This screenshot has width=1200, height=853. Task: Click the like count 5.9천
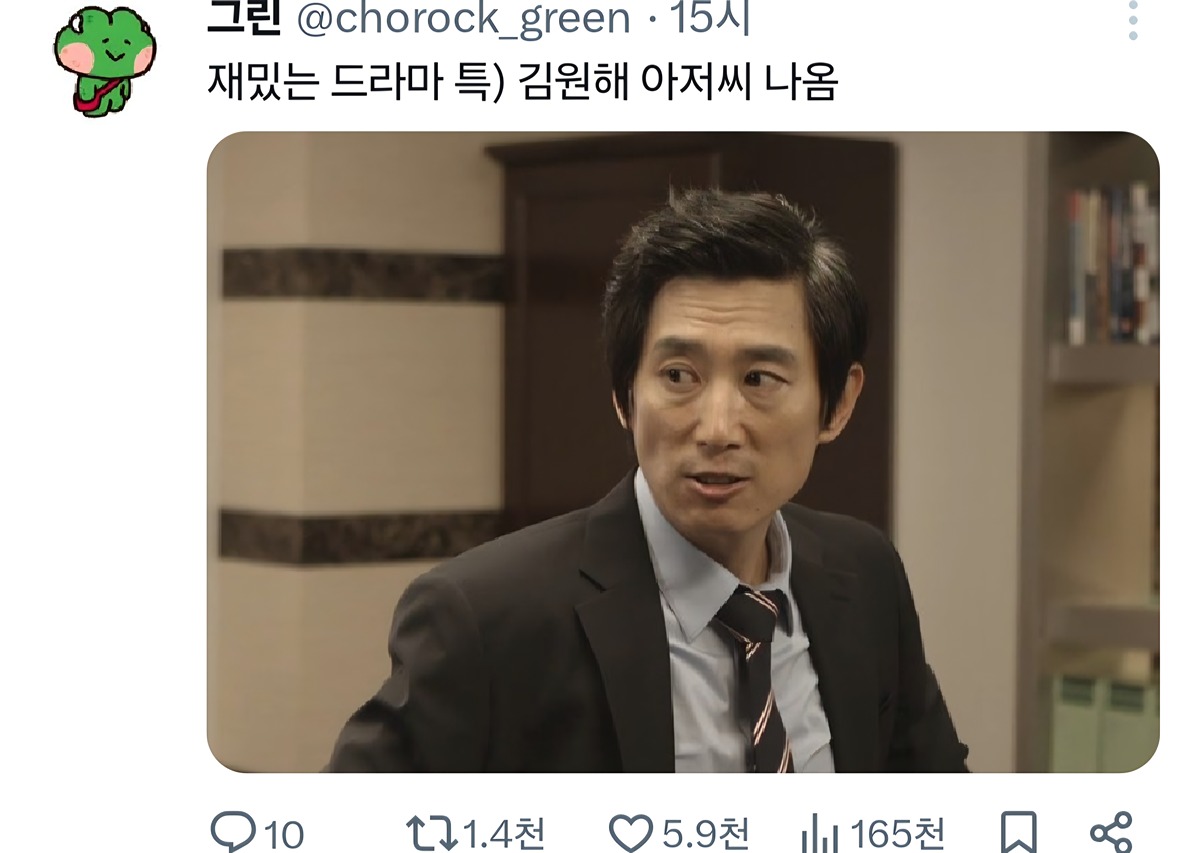tap(705, 833)
